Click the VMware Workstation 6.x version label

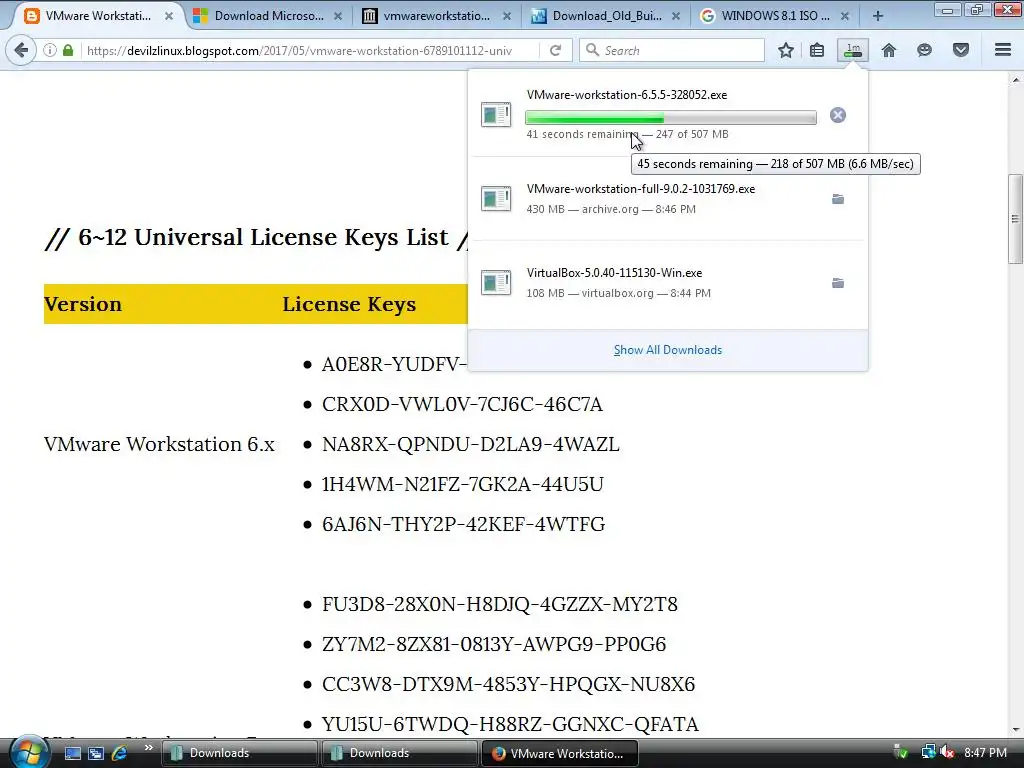pyautogui.click(x=159, y=444)
